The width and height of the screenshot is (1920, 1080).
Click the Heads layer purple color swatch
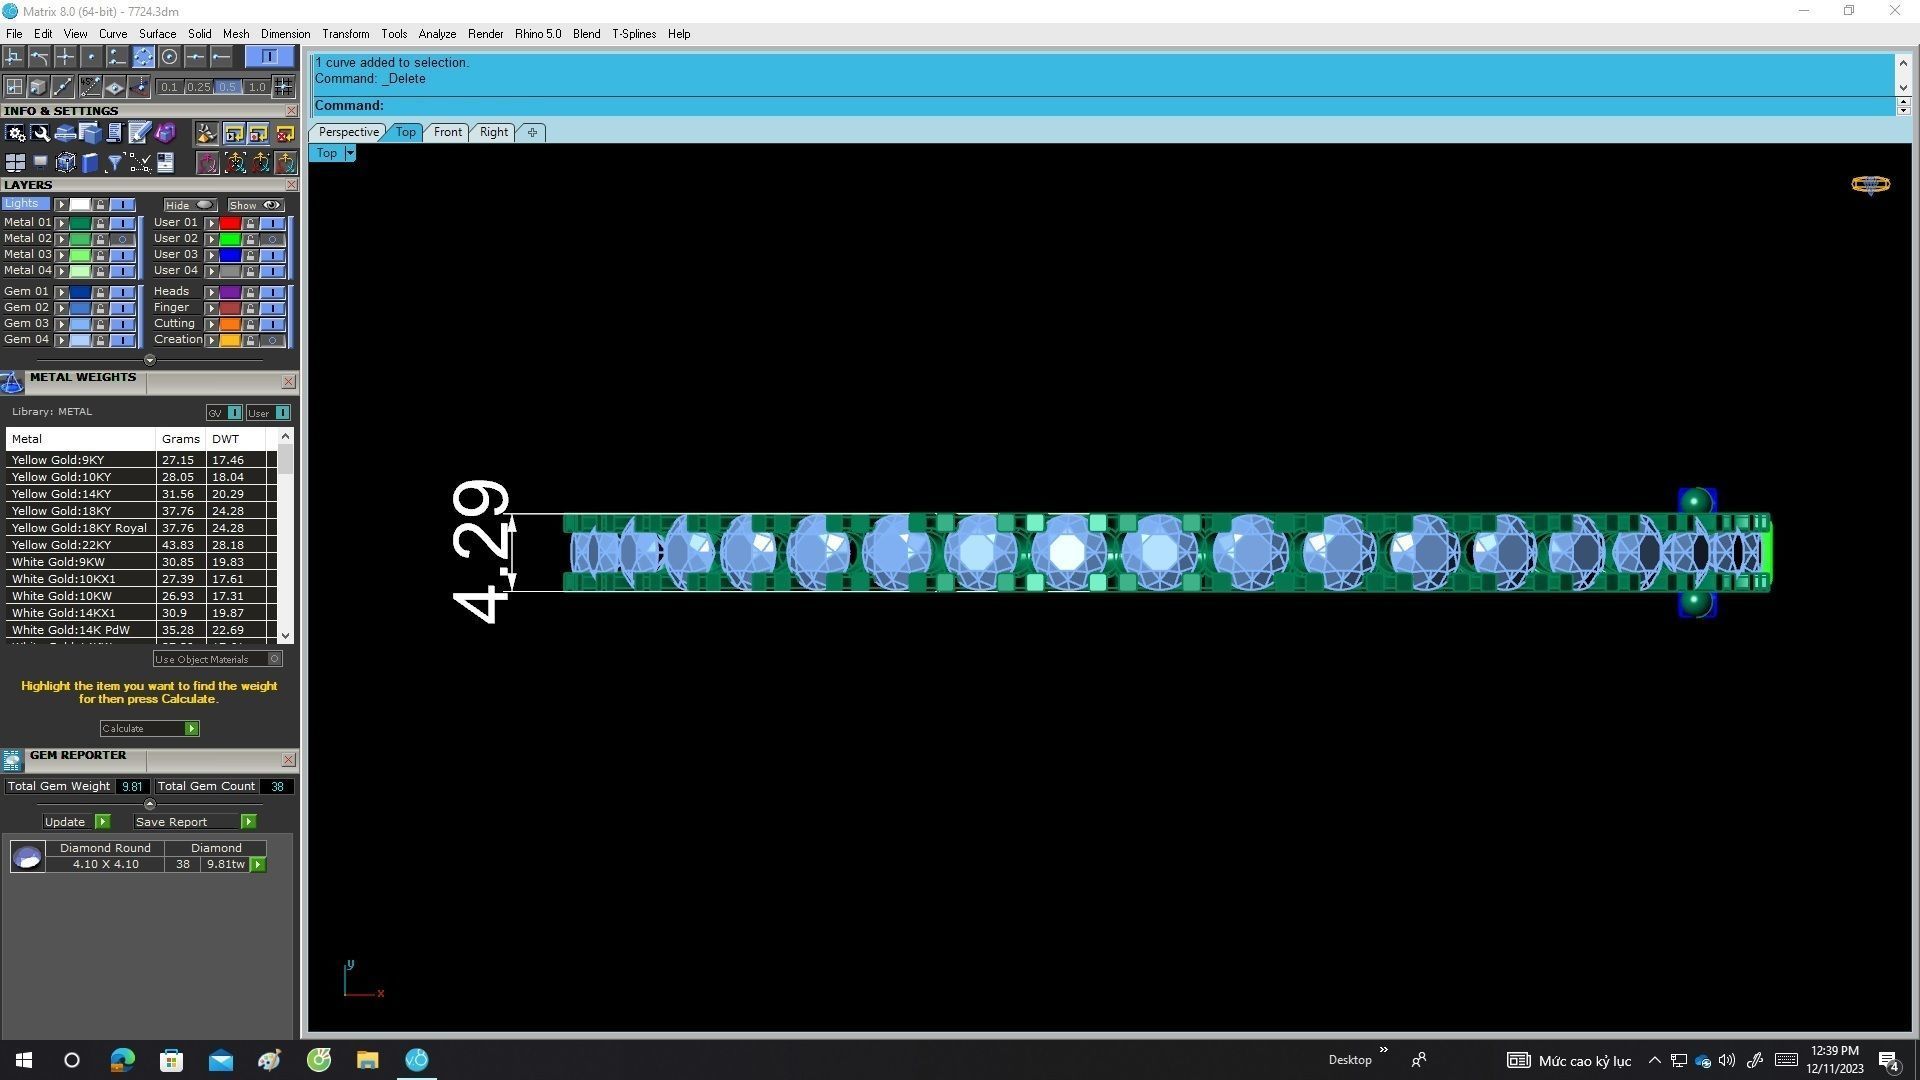(230, 292)
